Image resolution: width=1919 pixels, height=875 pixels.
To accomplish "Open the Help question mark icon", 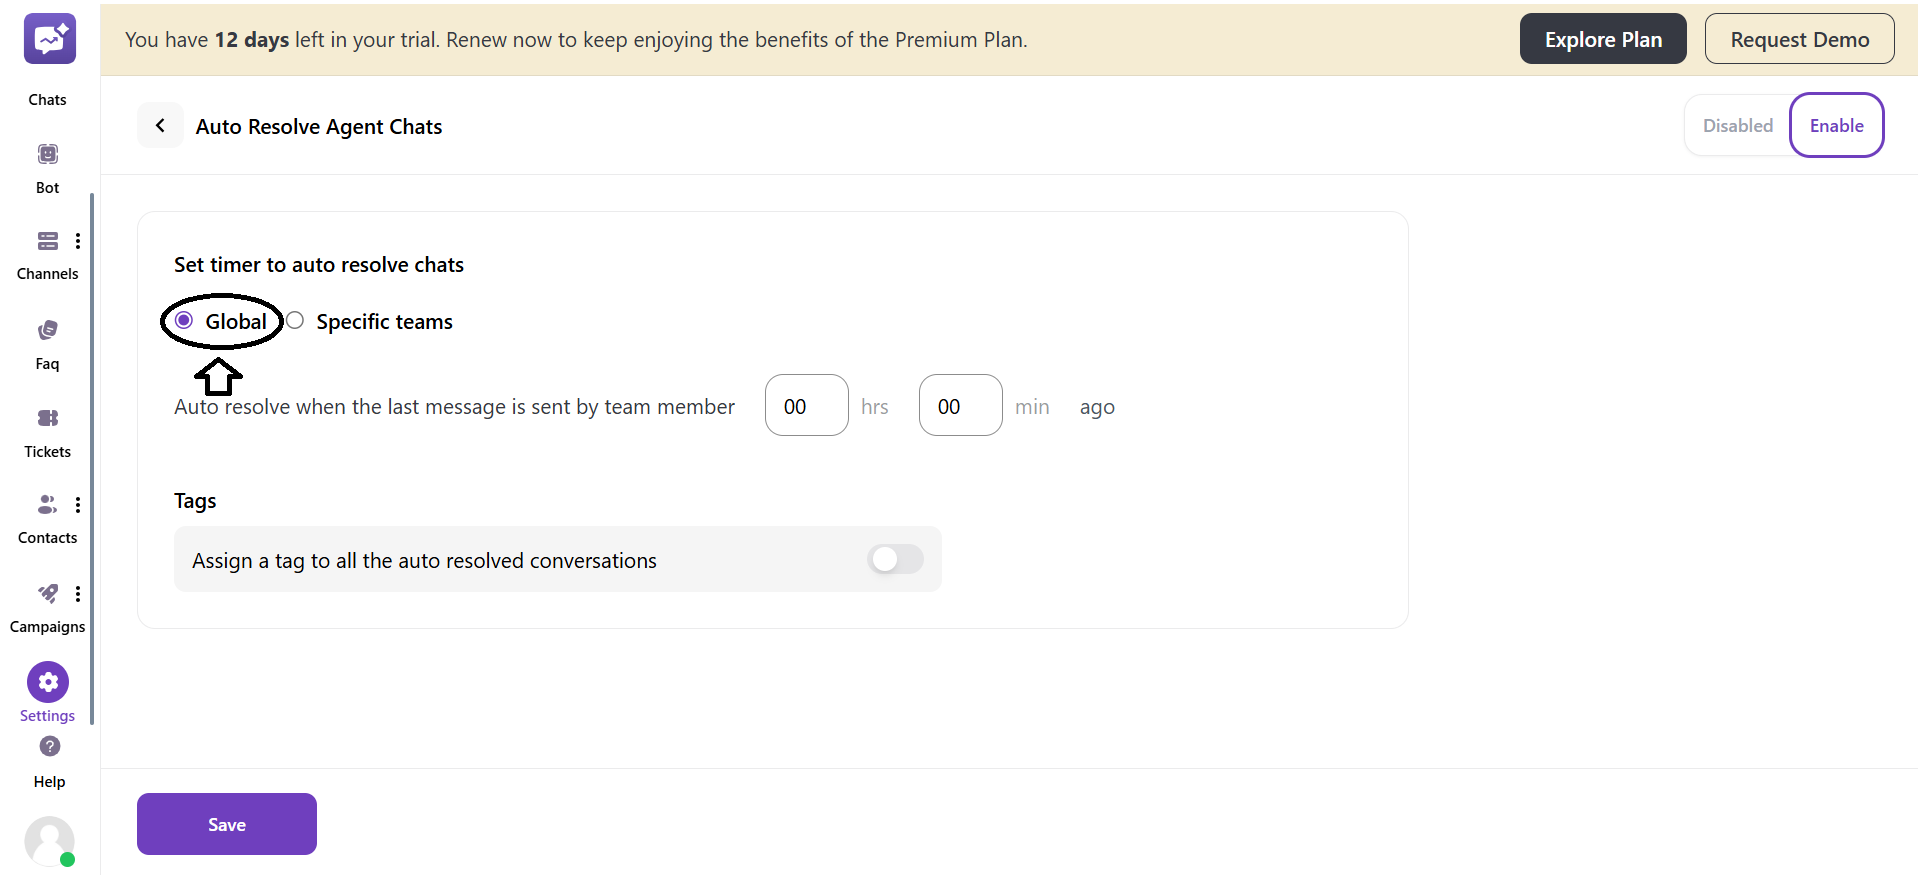I will pos(49,746).
